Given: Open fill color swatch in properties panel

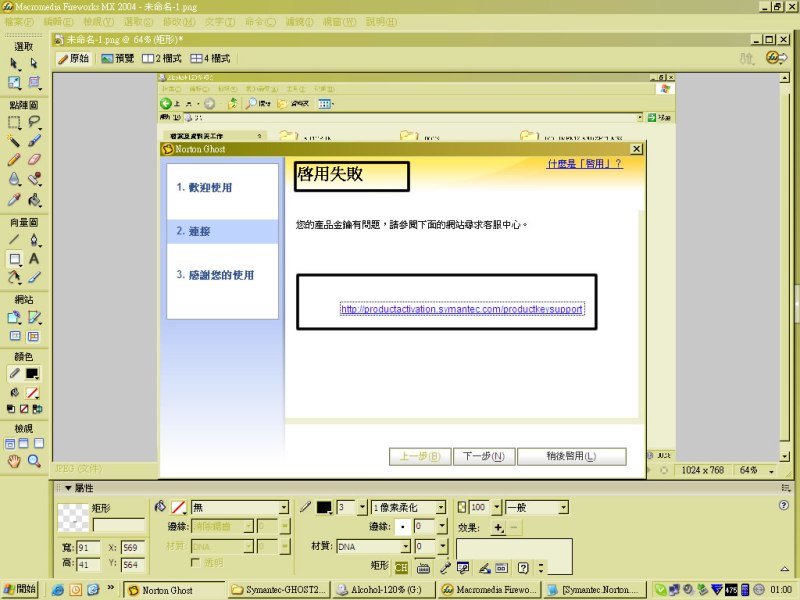Looking at the screenshot, I should (178, 507).
